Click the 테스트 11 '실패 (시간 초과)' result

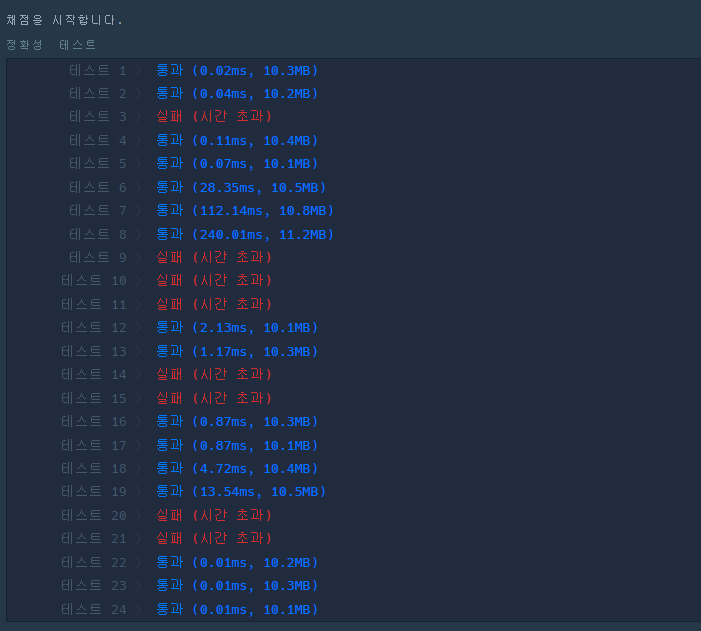click(214, 305)
